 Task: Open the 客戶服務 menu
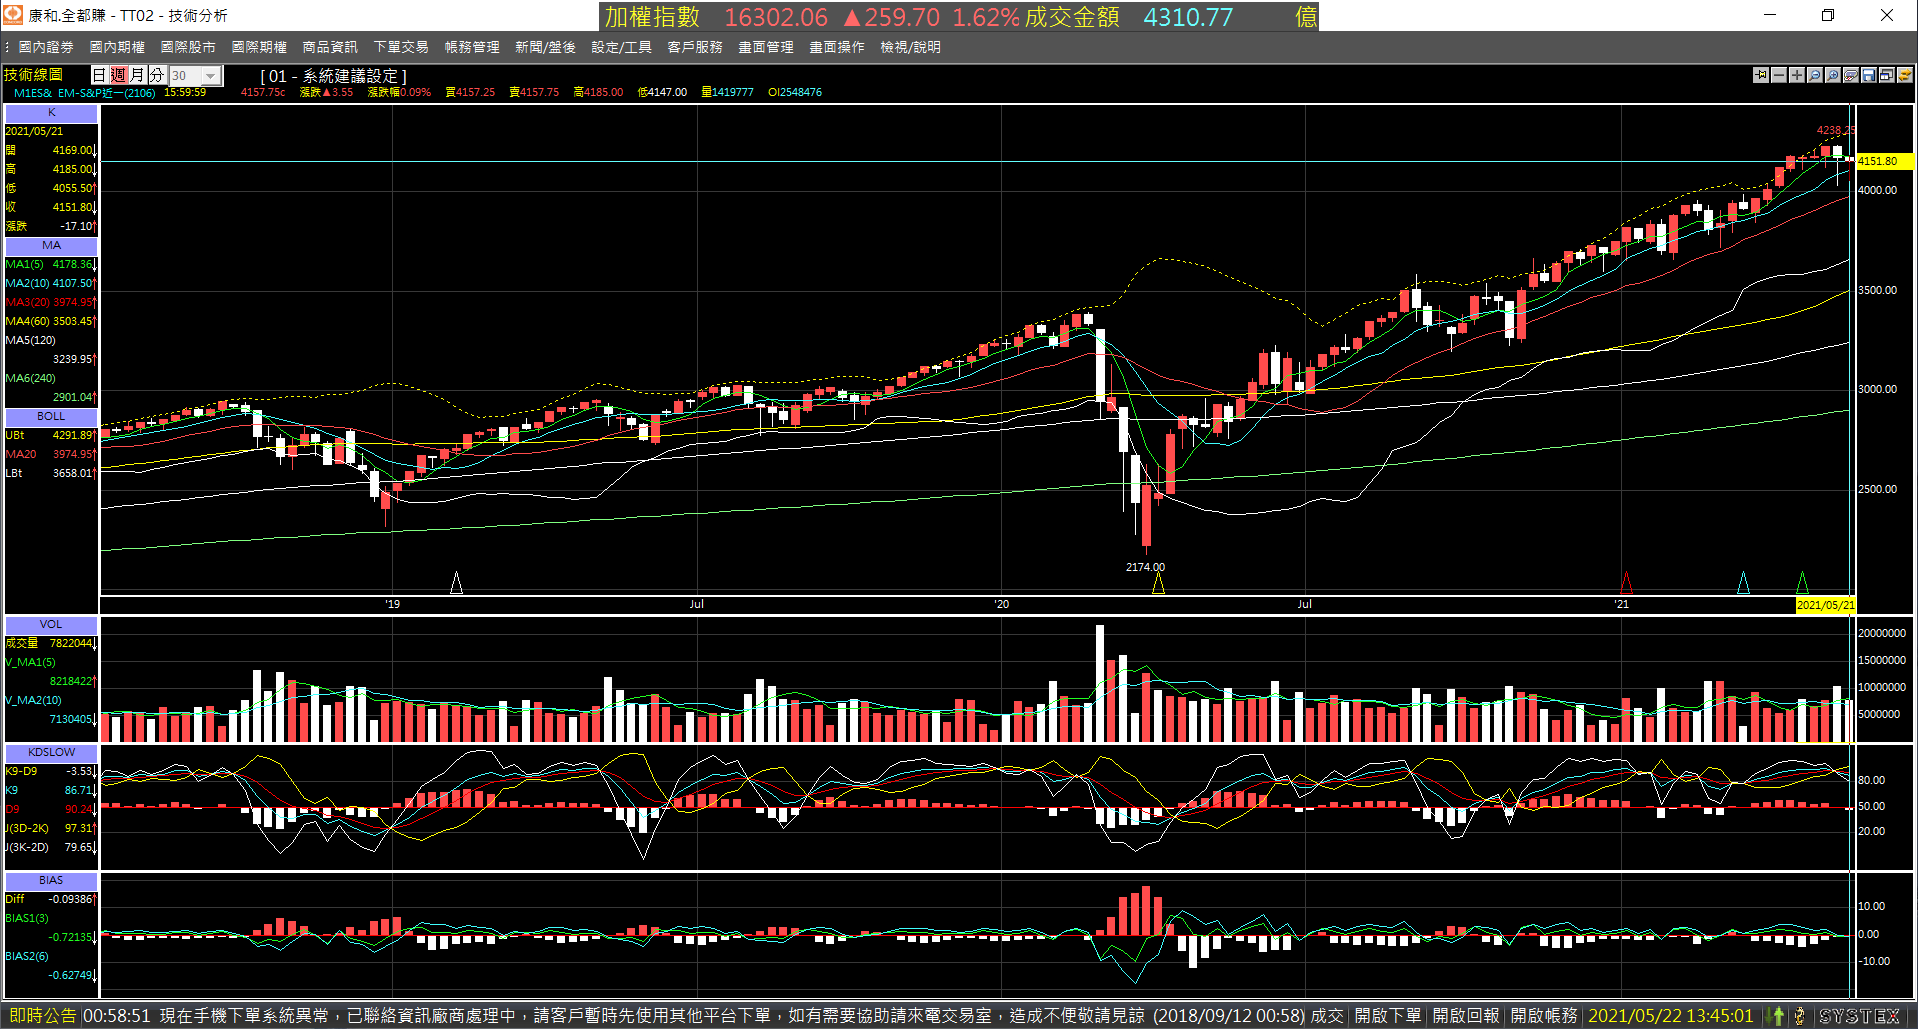pyautogui.click(x=695, y=47)
